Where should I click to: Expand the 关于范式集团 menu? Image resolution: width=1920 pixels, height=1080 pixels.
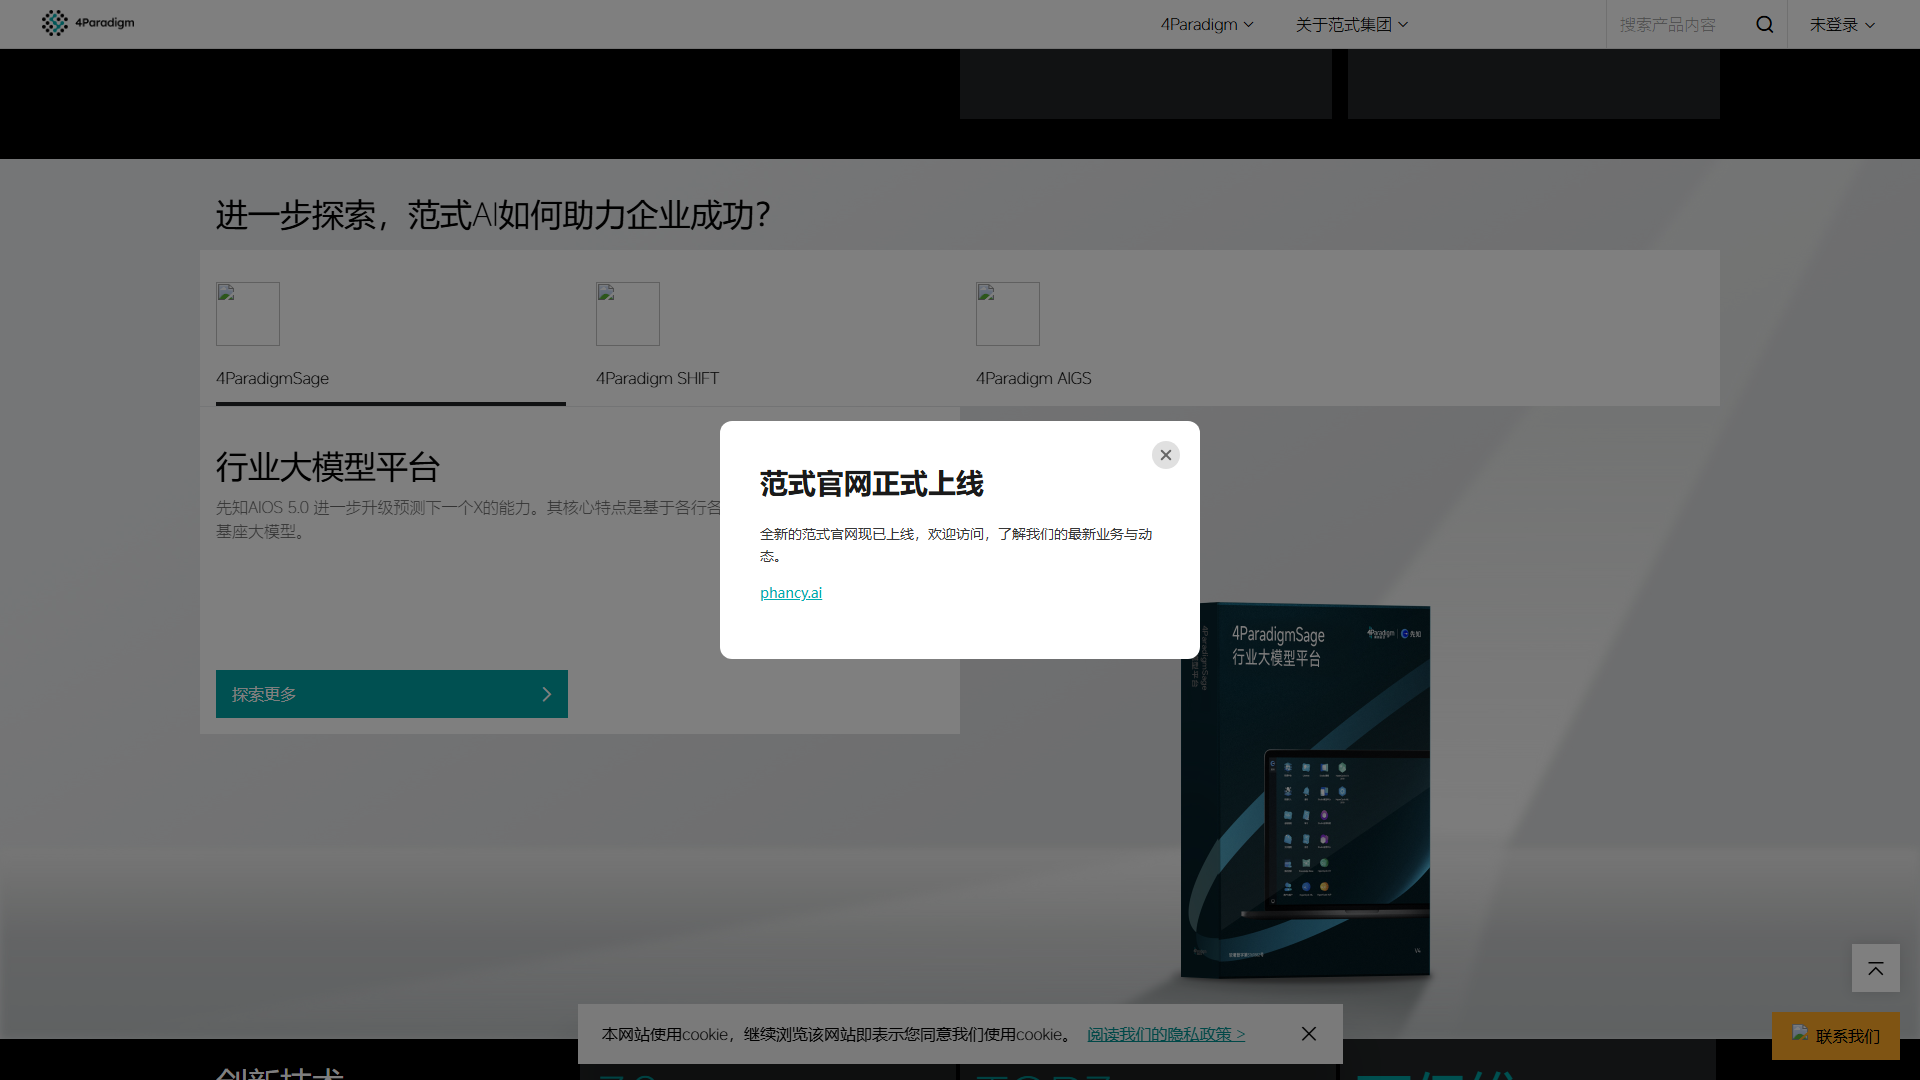[x=1352, y=24]
